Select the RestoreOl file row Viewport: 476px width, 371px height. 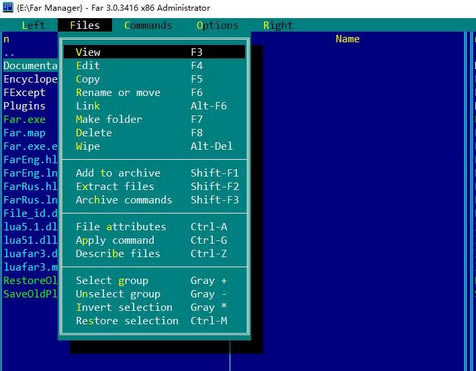[30, 280]
